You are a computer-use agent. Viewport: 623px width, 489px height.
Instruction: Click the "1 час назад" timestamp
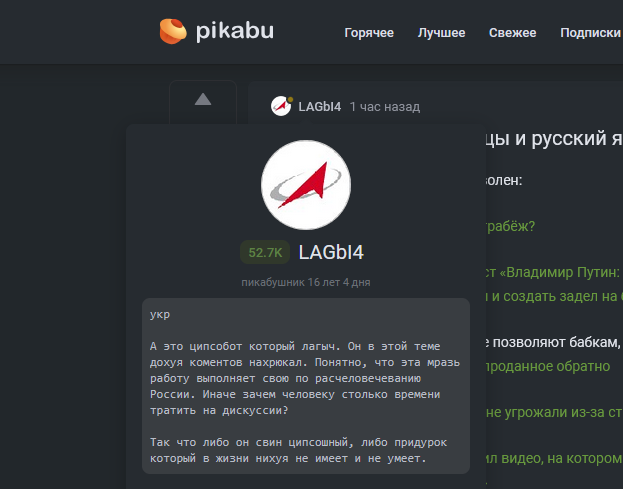pyautogui.click(x=385, y=107)
